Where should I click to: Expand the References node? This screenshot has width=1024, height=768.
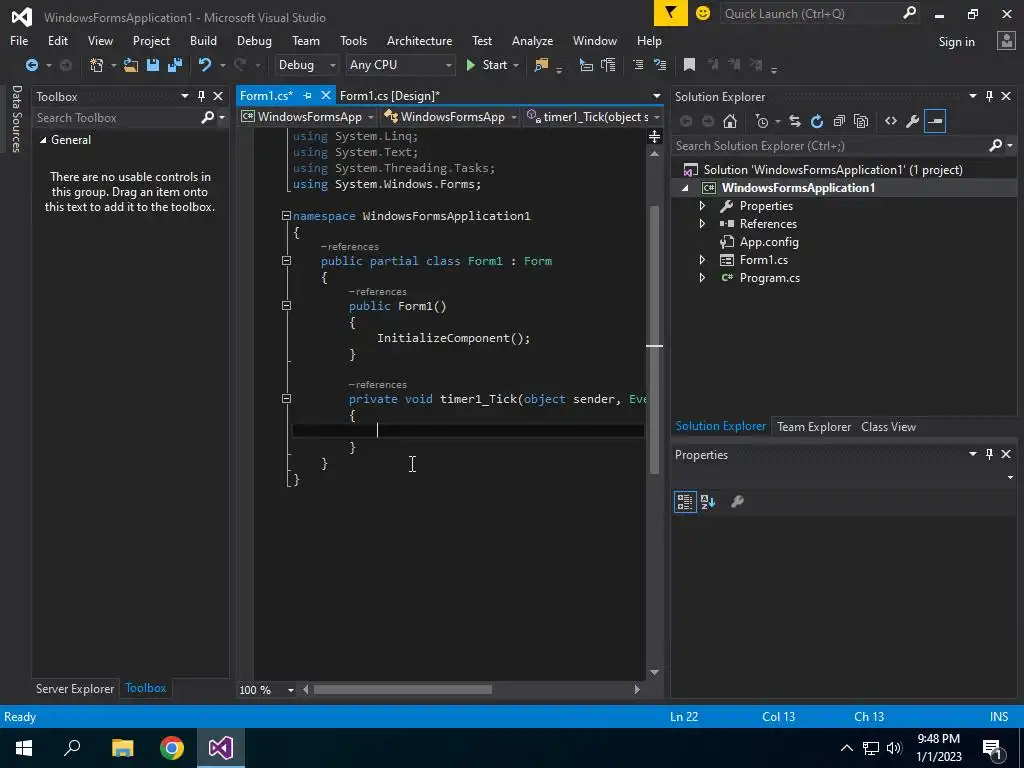click(x=703, y=223)
